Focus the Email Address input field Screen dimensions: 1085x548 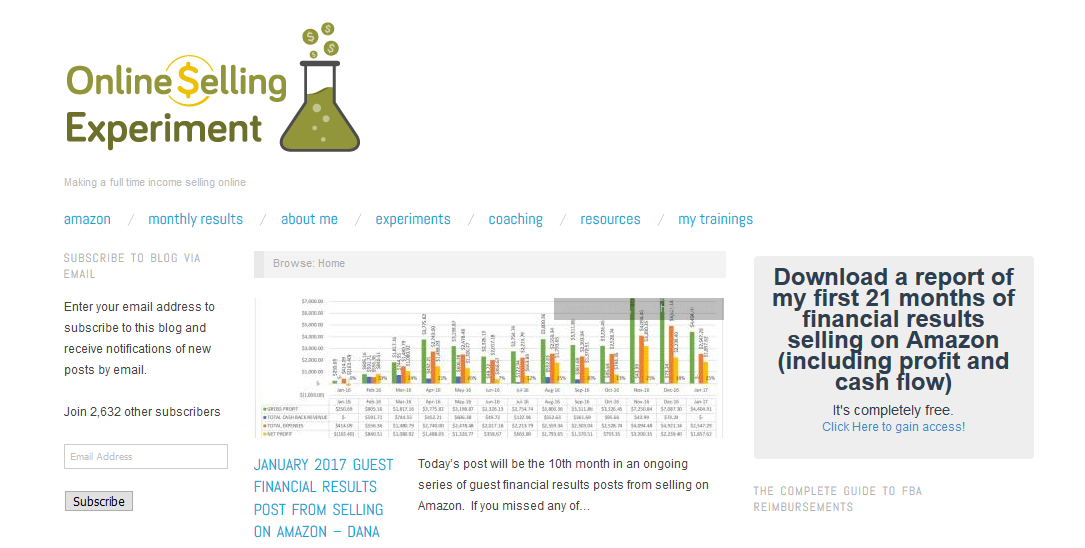(x=146, y=457)
